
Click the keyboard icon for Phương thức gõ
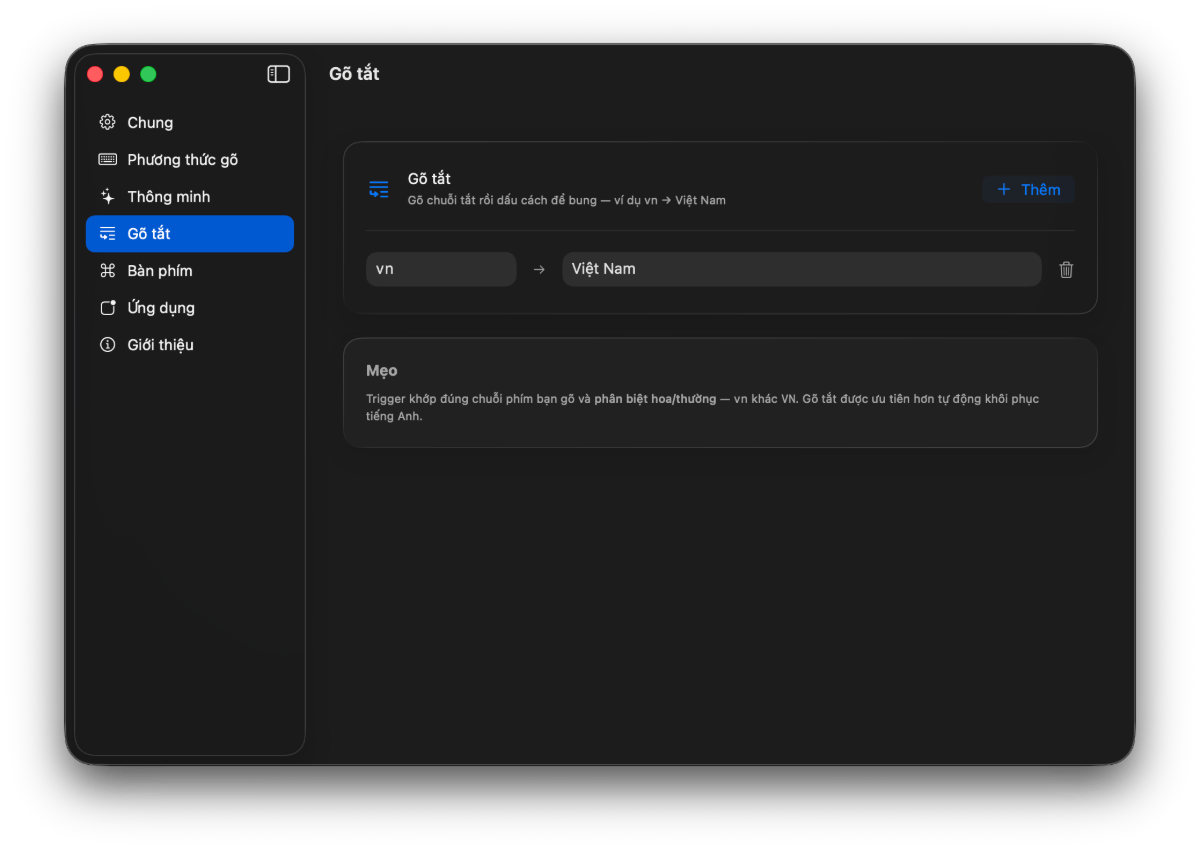coord(107,159)
